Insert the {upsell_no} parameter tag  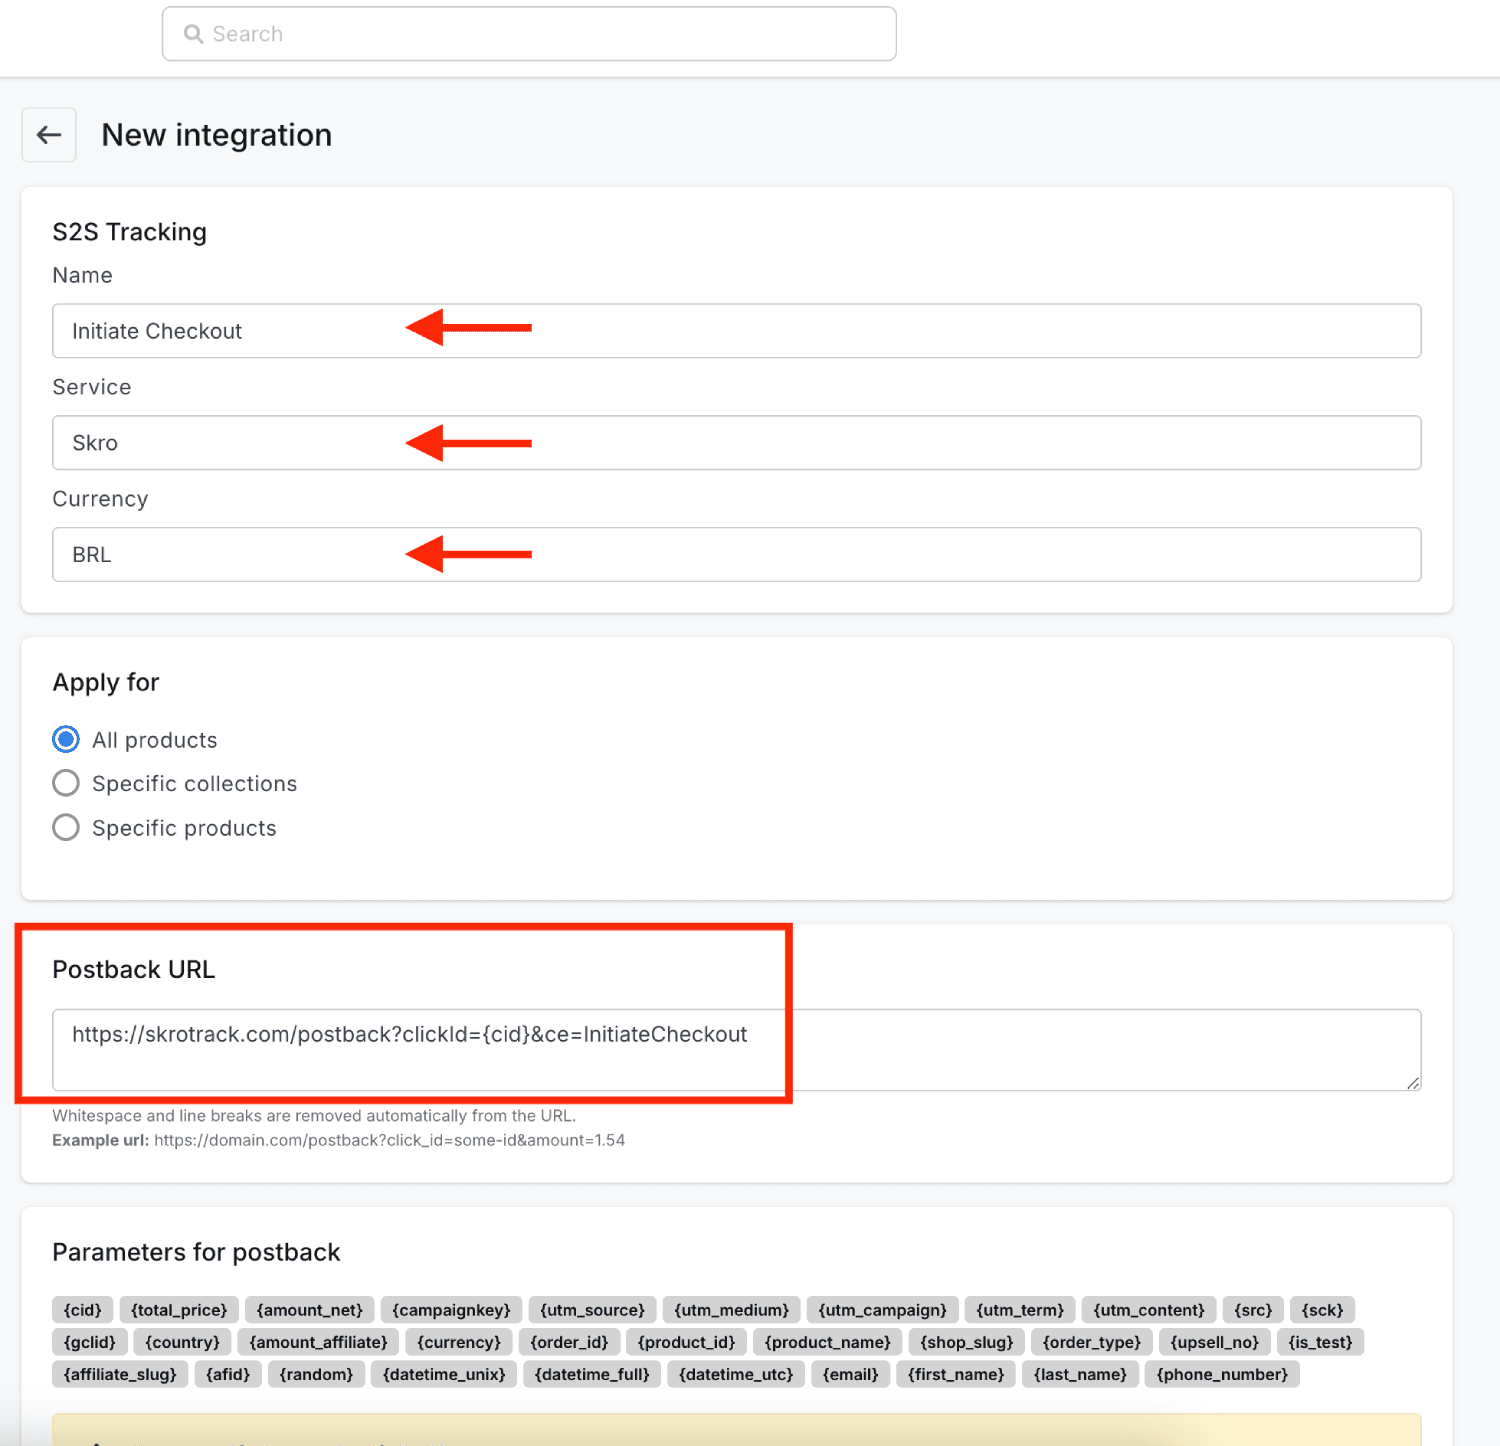1214,1342
